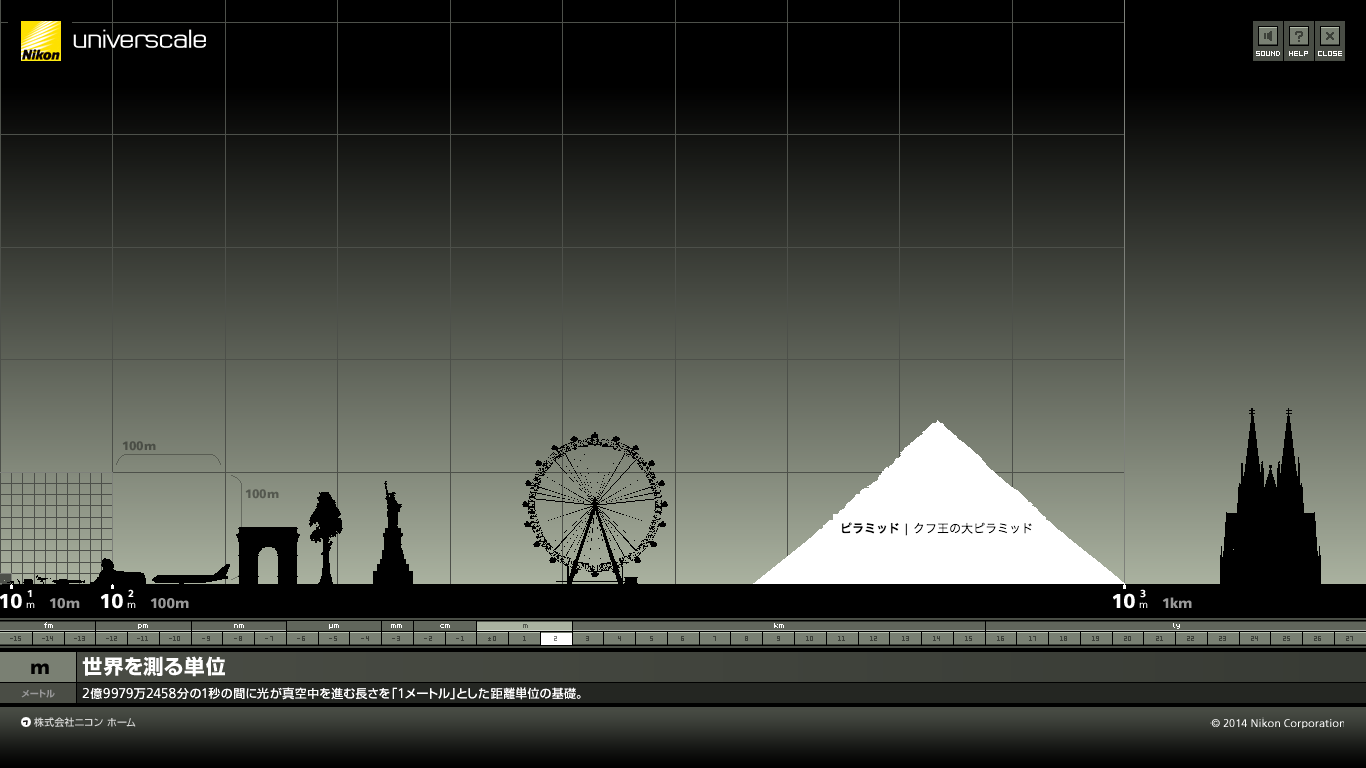The width and height of the screenshot is (1366, 768).
Task: Mute audio with the SOUND button
Action: tap(1268, 41)
